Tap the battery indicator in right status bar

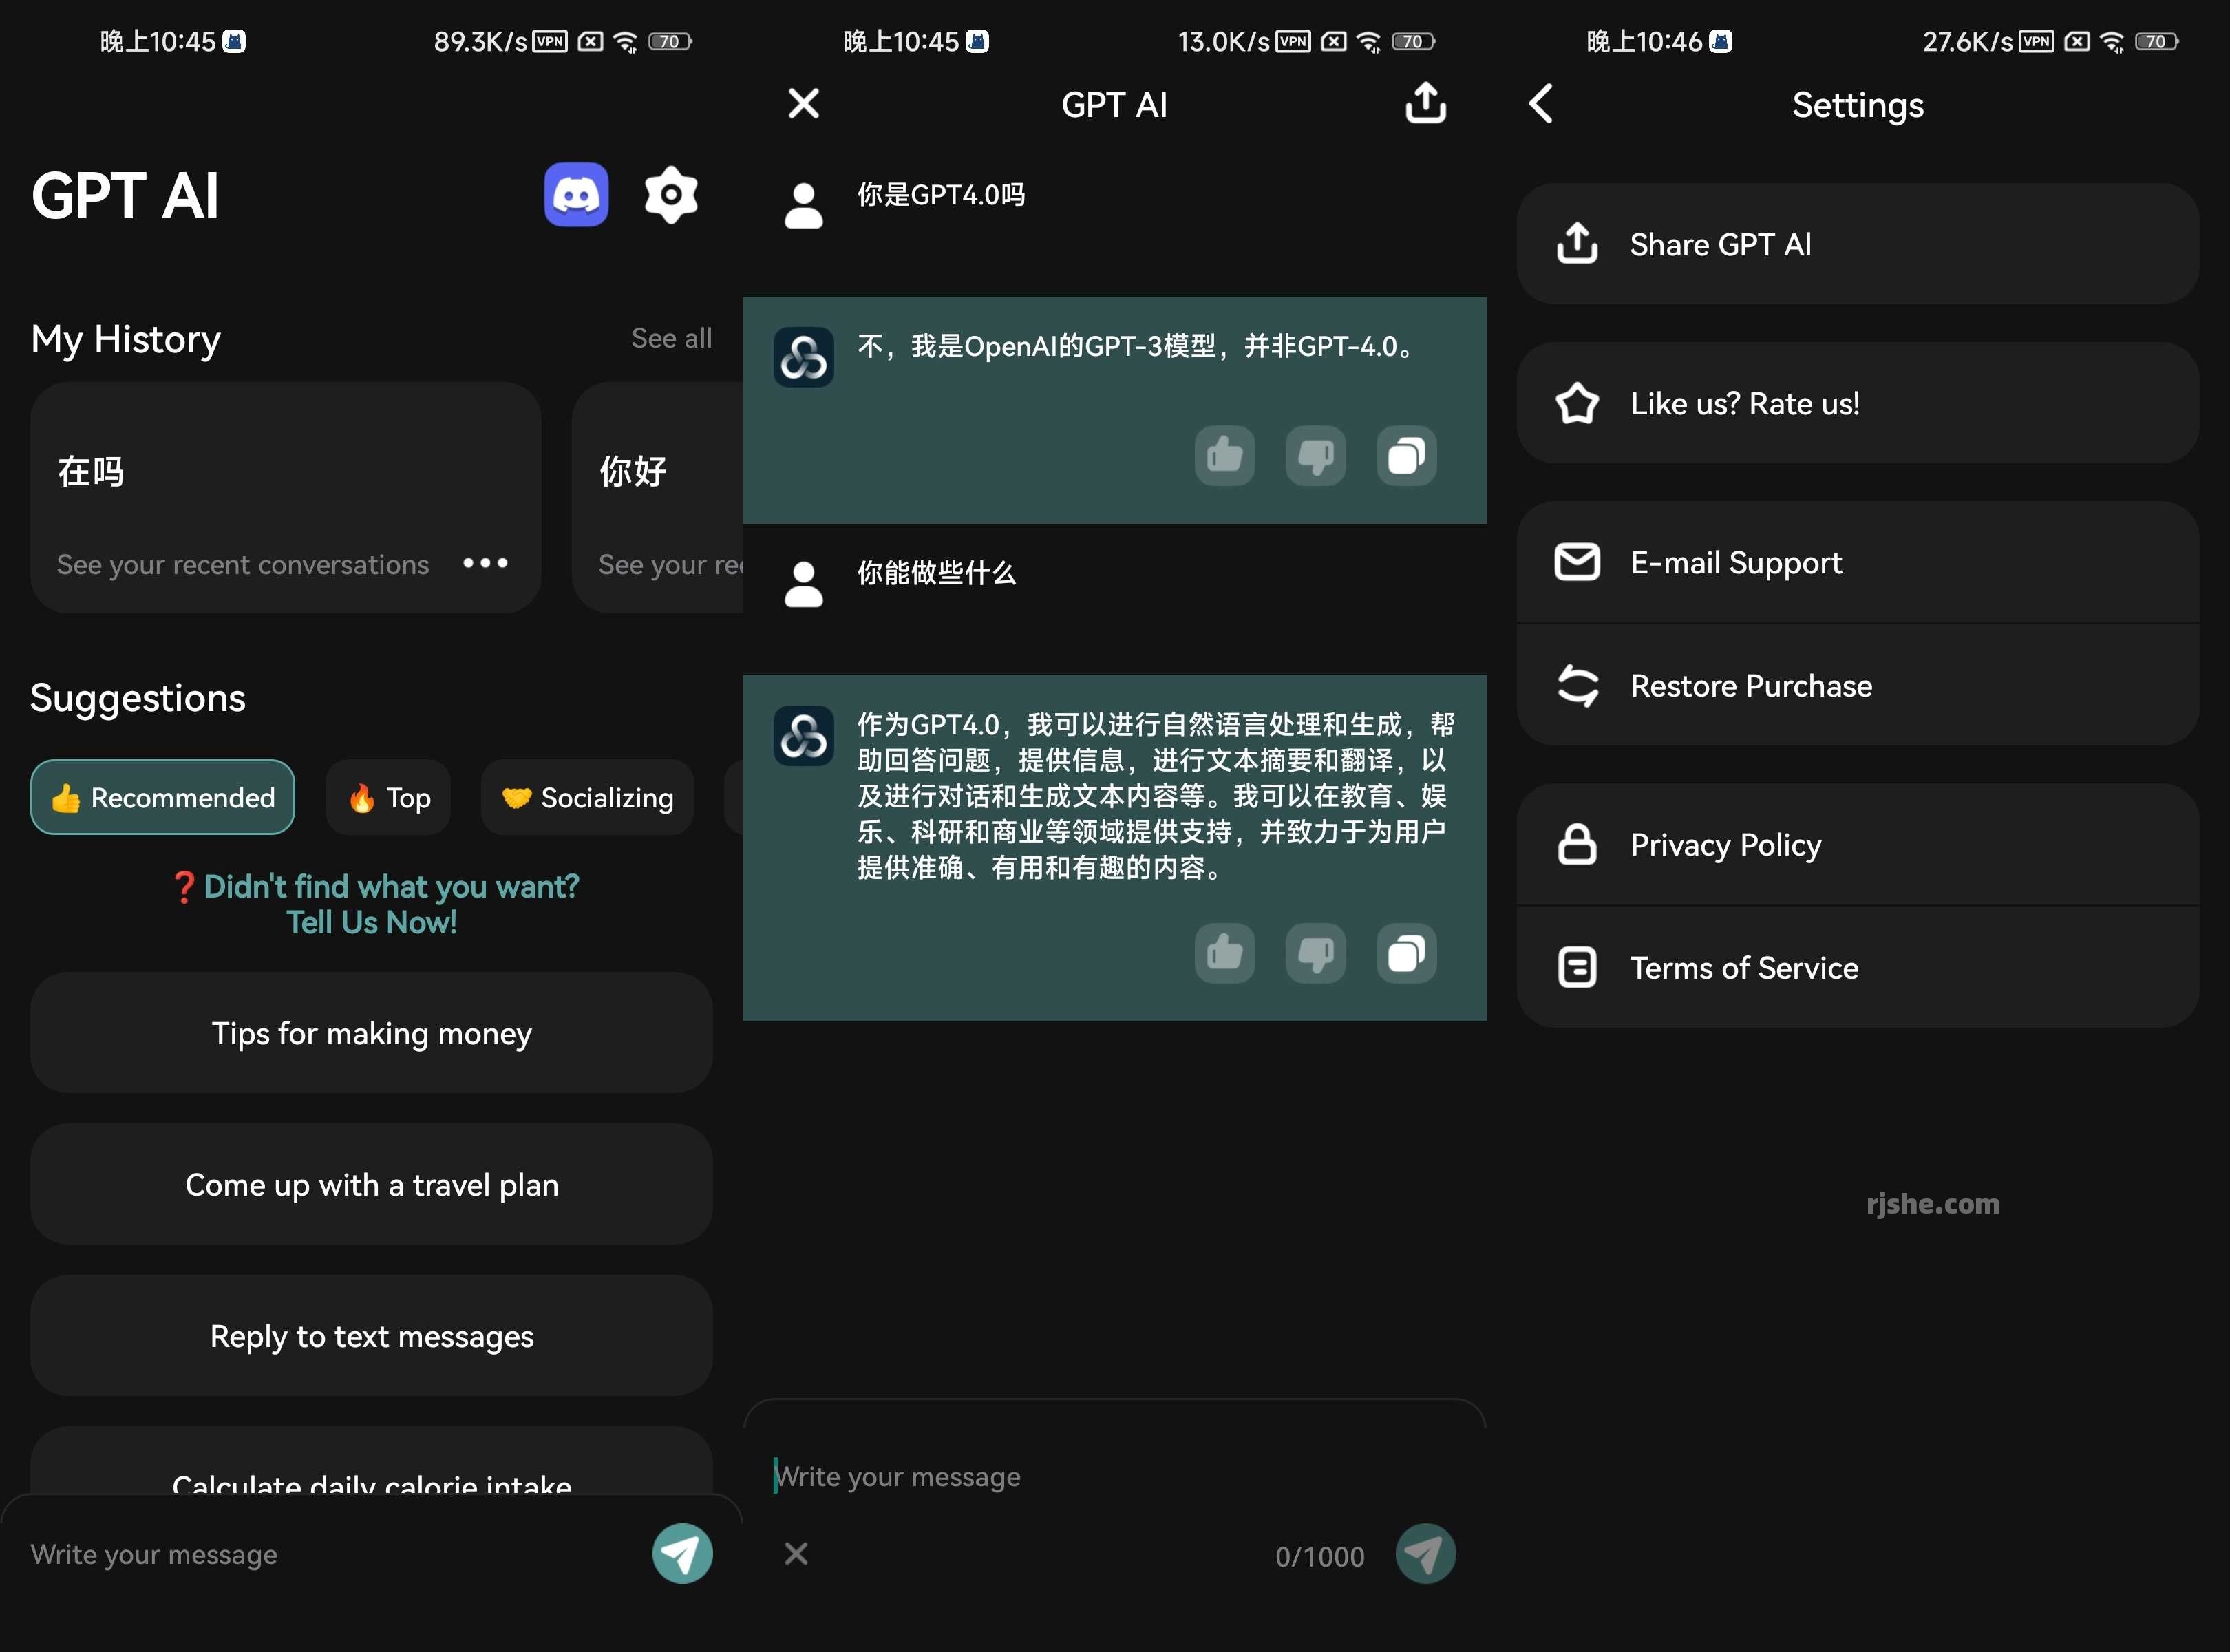pos(2156,41)
